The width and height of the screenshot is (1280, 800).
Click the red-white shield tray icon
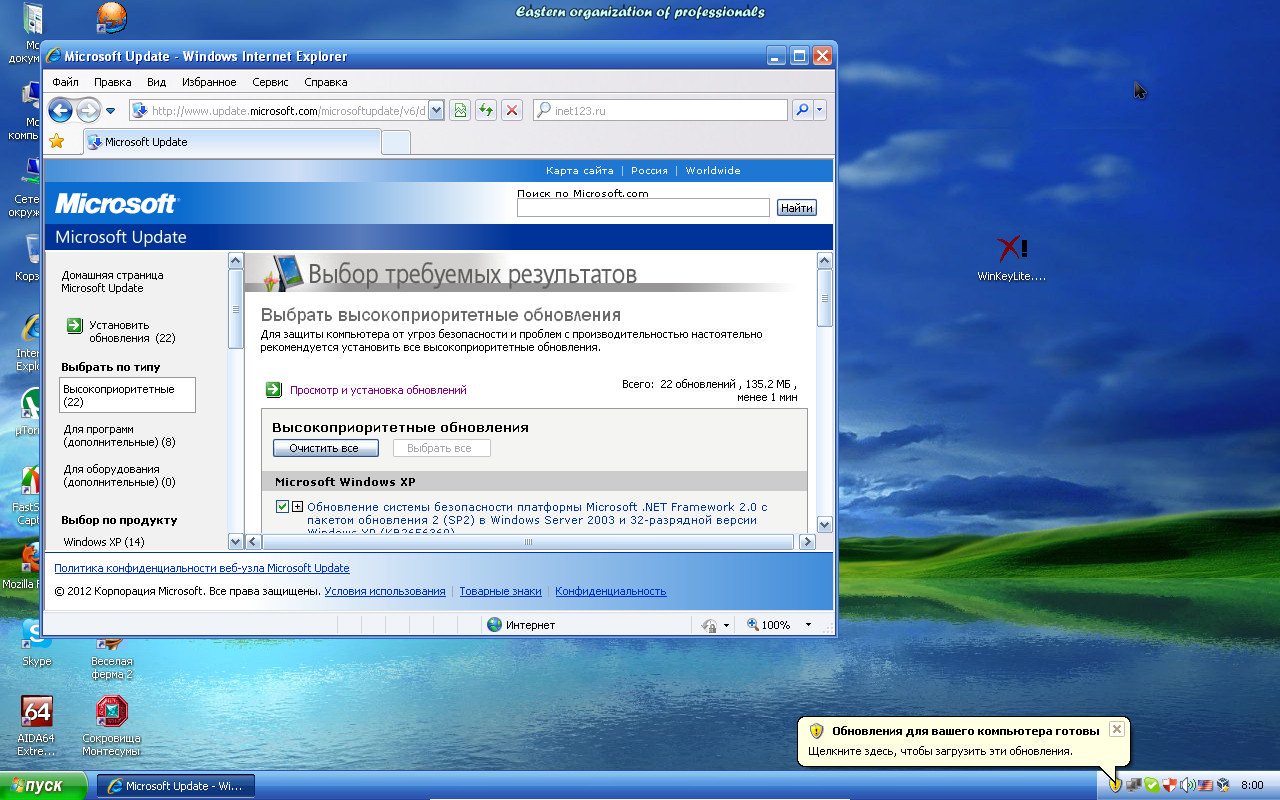click(x=1169, y=785)
